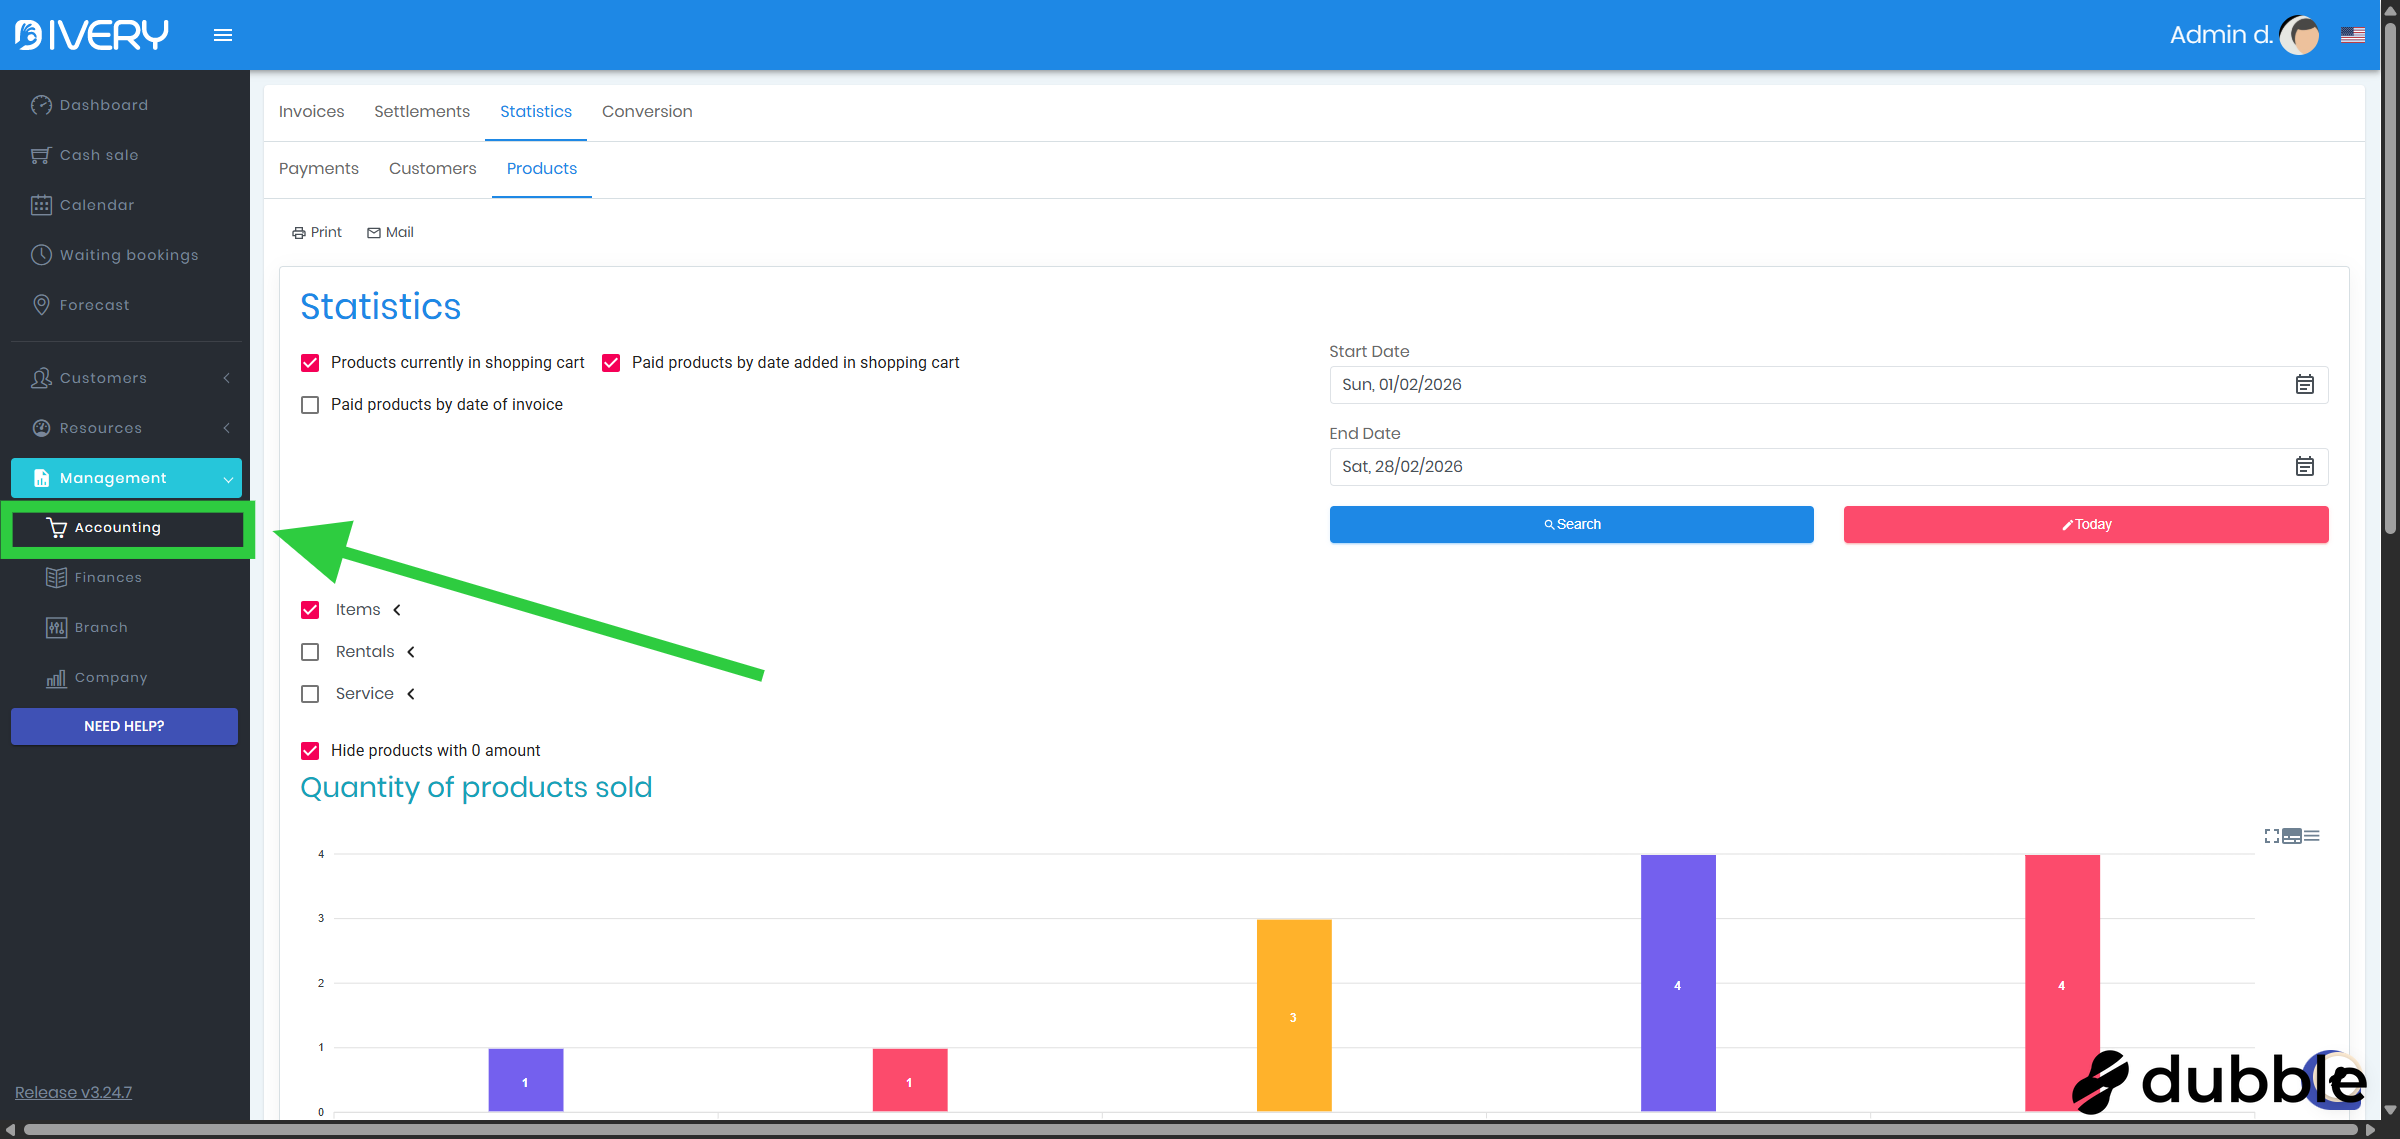Open End Date calendar picker icon
This screenshot has height=1139, width=2400.
[x=2304, y=466]
